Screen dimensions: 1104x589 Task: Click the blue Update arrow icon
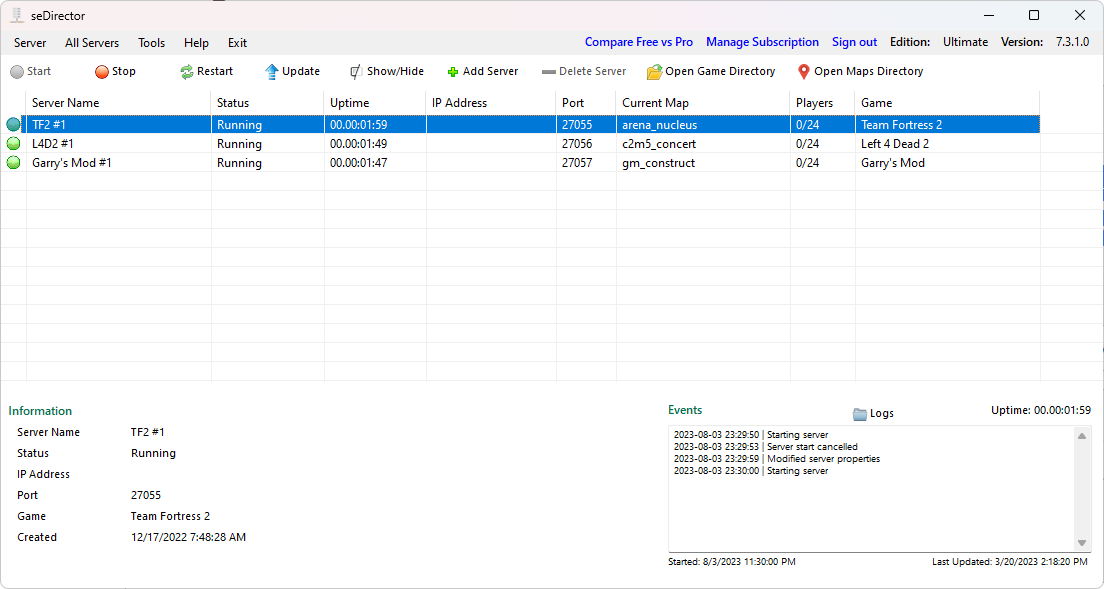pos(272,72)
